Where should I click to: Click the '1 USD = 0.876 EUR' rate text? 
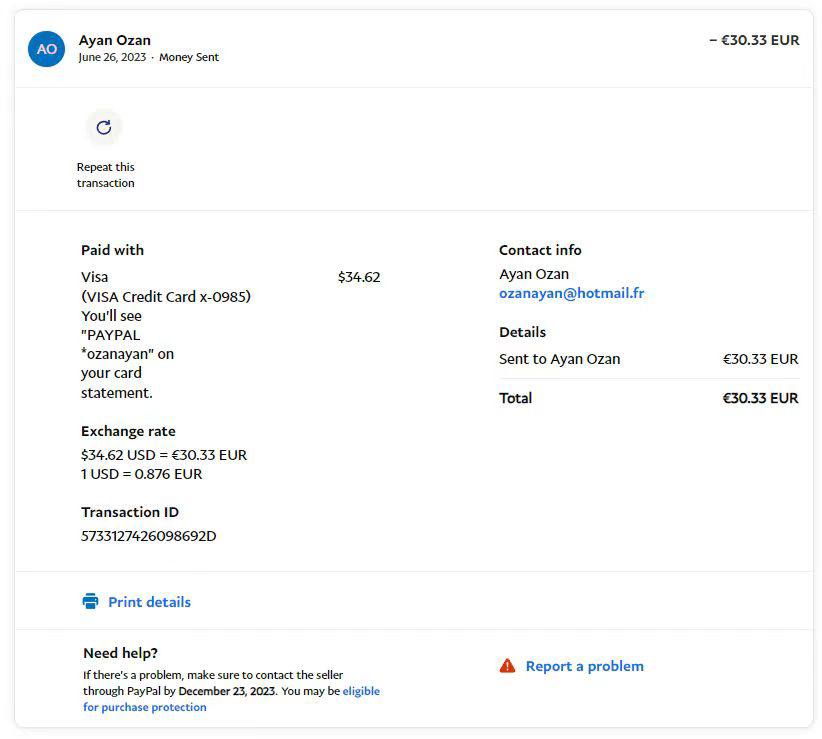point(141,474)
